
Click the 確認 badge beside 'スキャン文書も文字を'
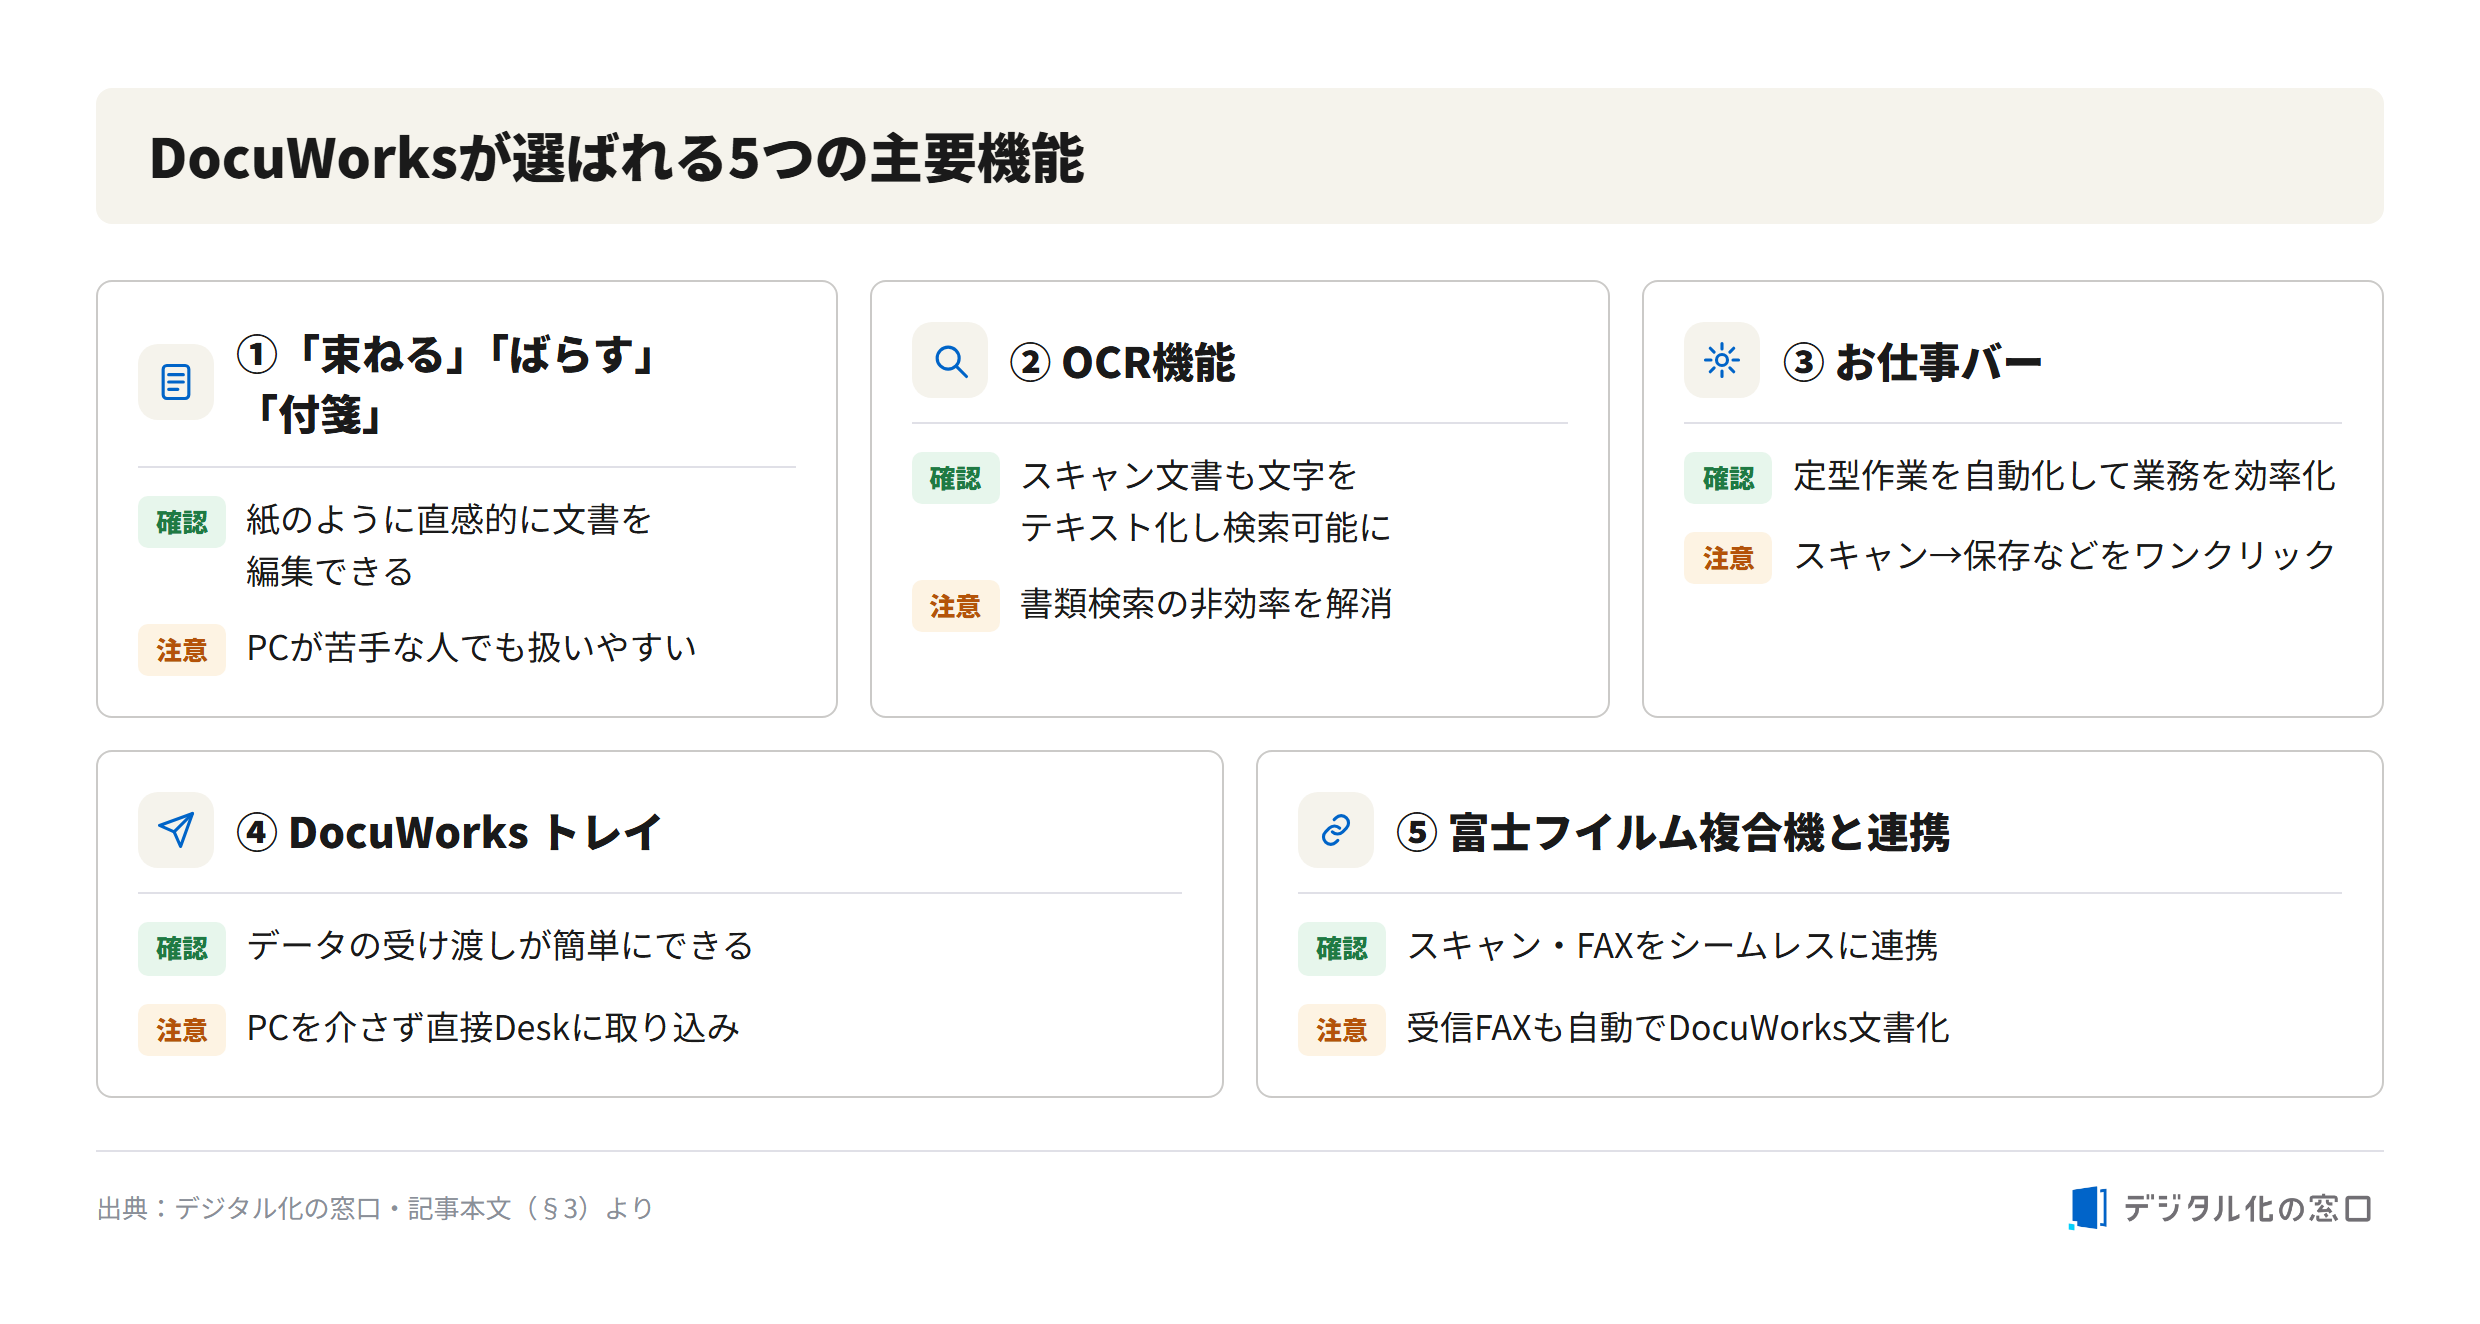point(956,478)
